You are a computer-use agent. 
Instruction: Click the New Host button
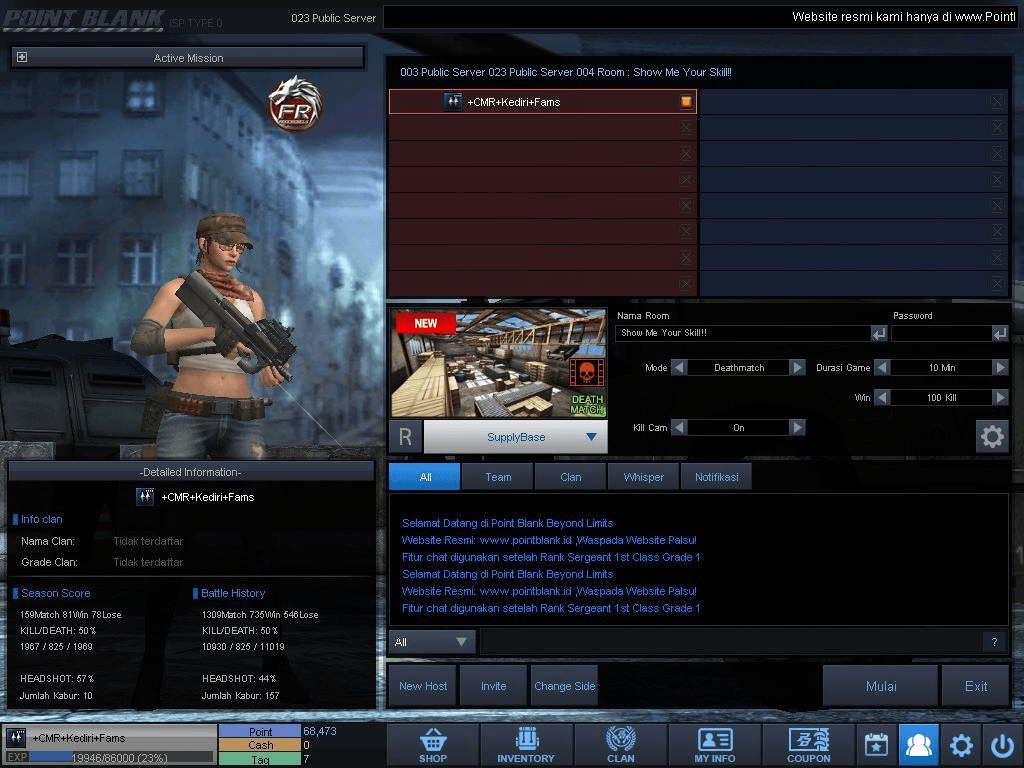click(423, 686)
